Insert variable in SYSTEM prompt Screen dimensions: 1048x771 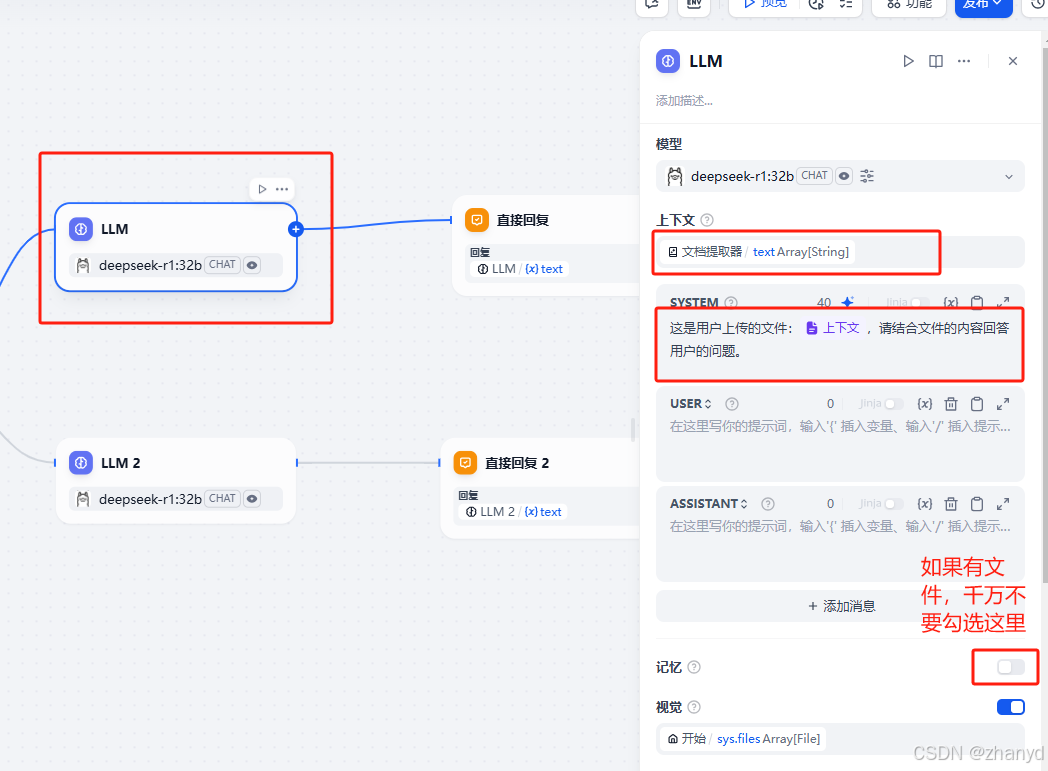(950, 303)
